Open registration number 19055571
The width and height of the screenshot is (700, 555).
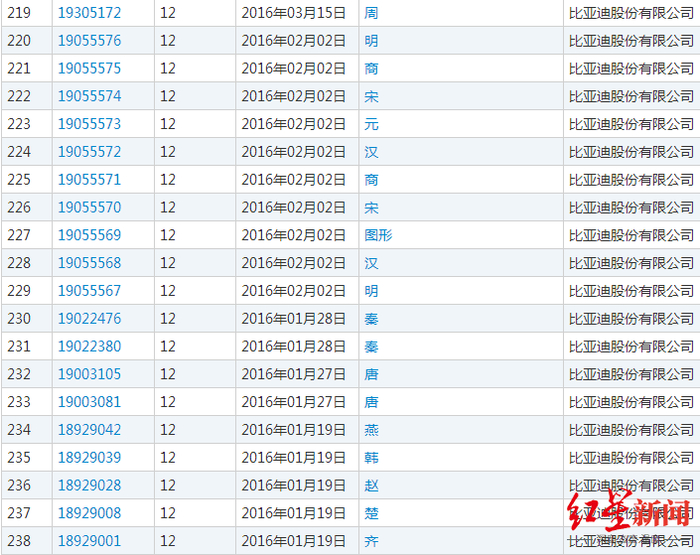89,179
